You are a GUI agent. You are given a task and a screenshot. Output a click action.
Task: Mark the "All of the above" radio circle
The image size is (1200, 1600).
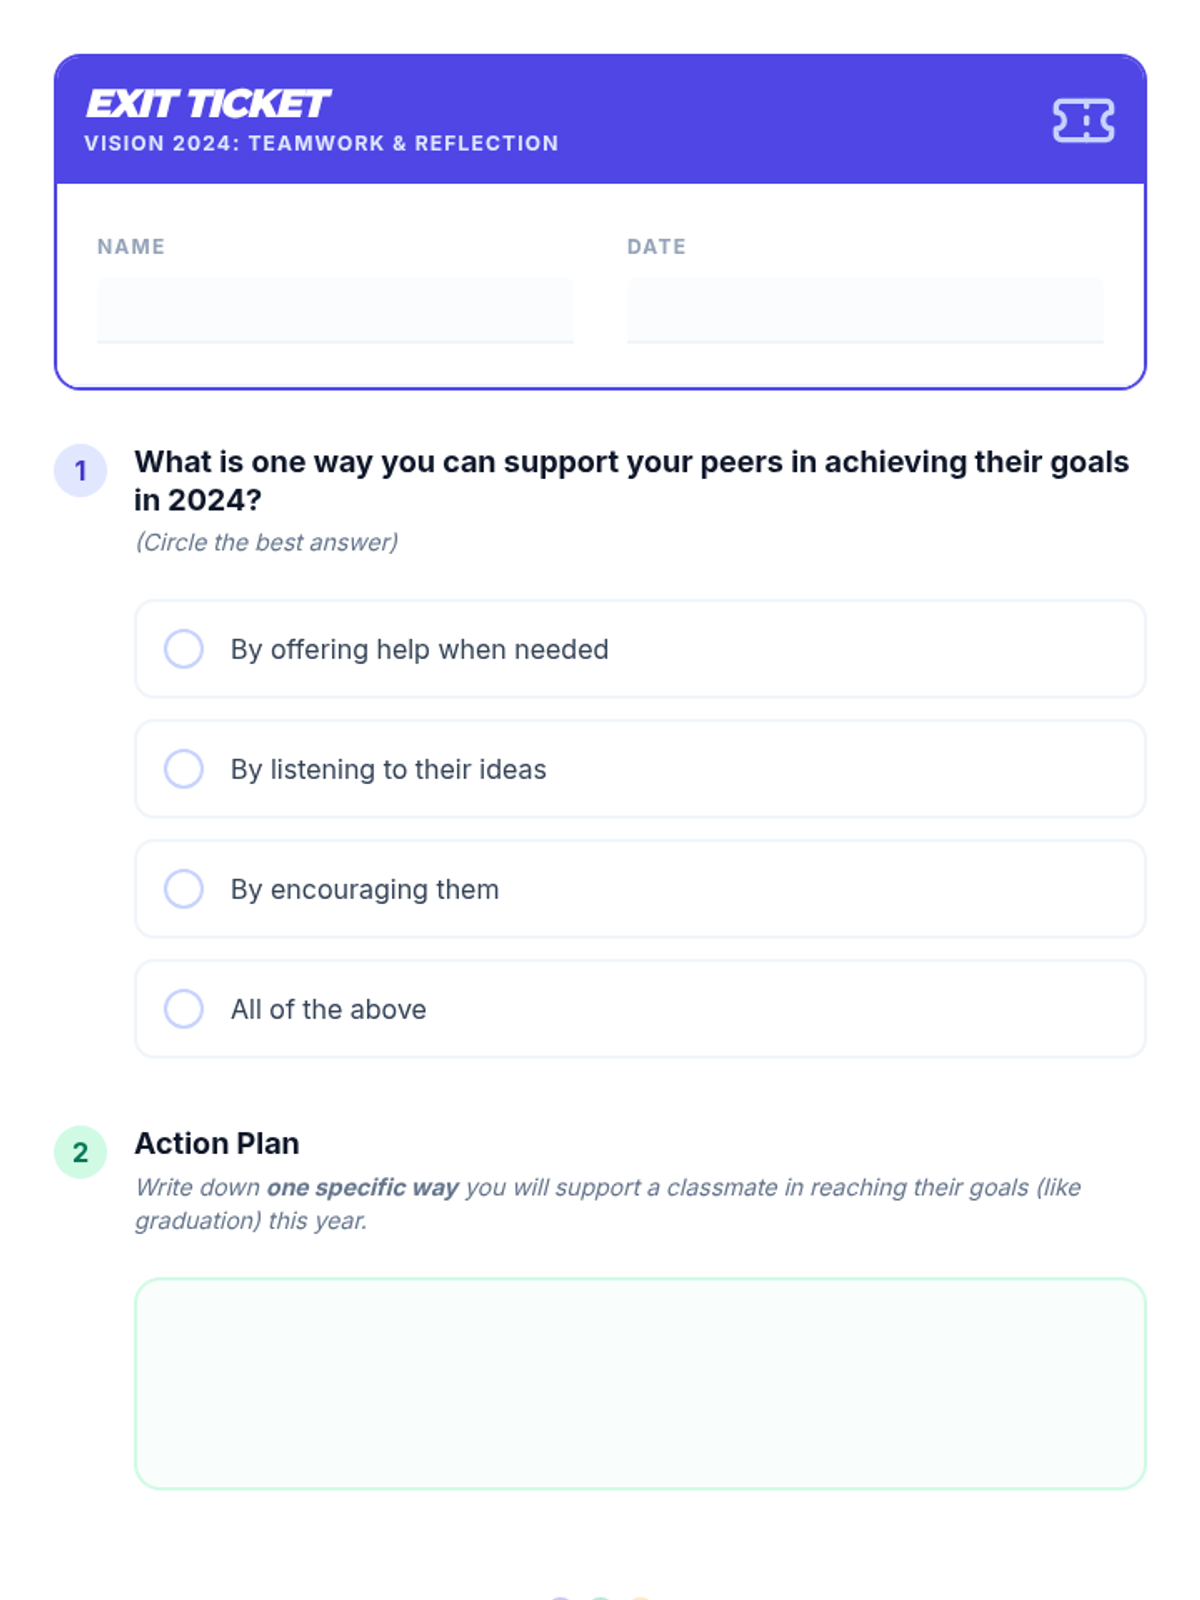tap(184, 1009)
